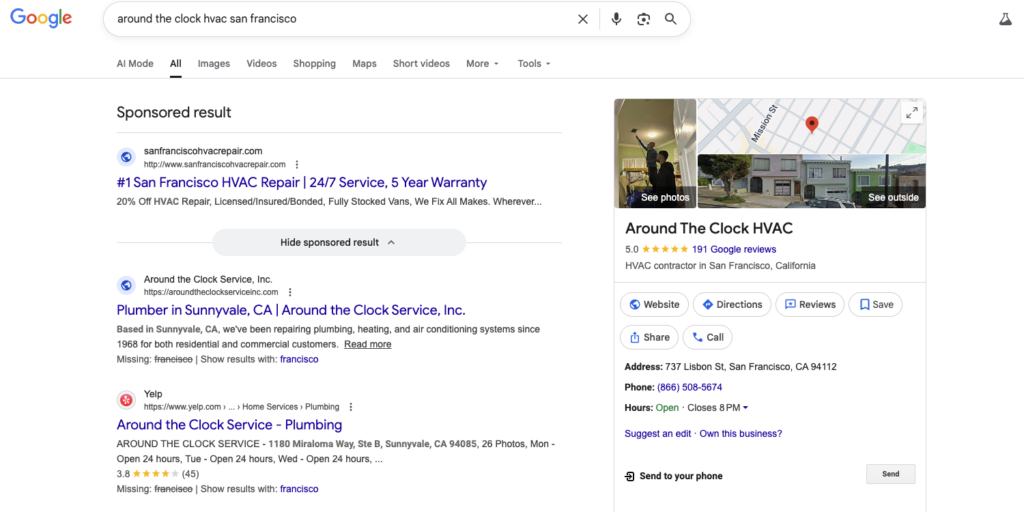The width and height of the screenshot is (1024, 512).
Task: Click Own this business? link
Action: point(741,434)
